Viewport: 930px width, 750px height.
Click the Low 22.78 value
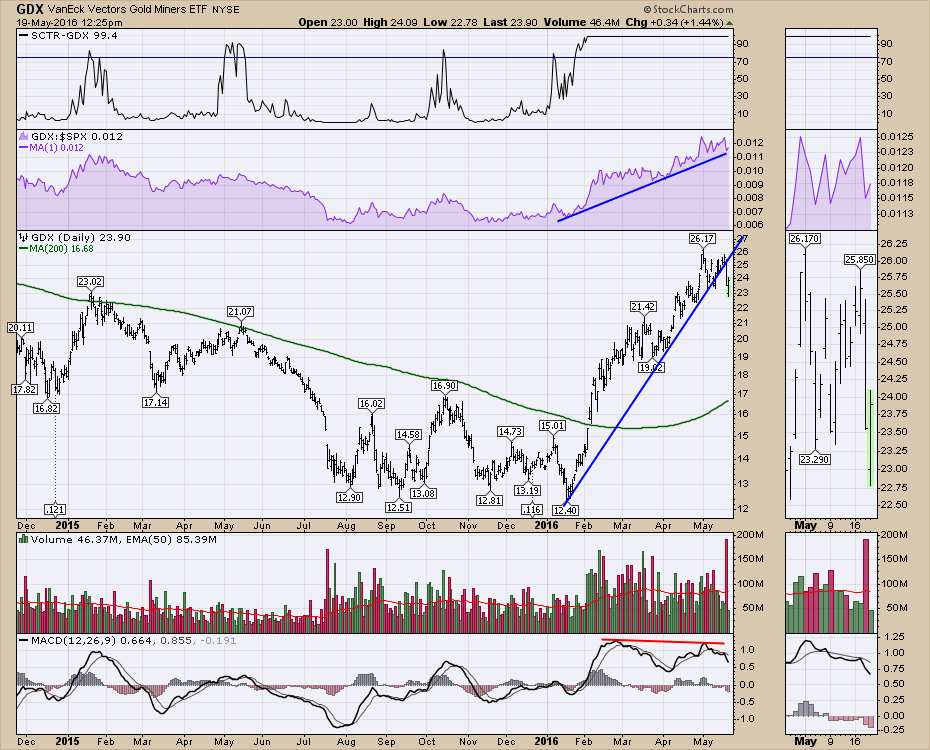click(x=451, y=23)
